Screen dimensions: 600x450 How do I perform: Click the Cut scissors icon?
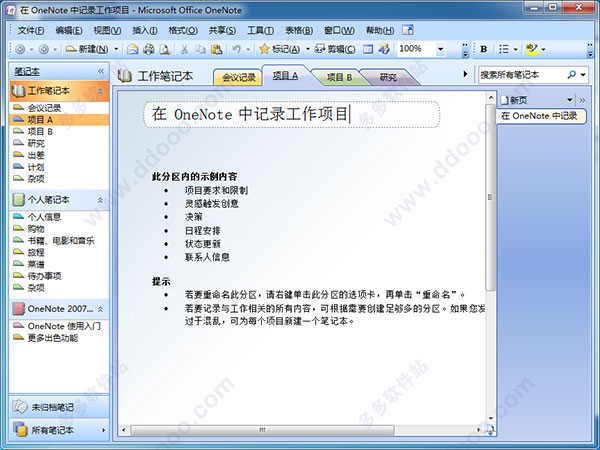pyautogui.click(x=184, y=49)
